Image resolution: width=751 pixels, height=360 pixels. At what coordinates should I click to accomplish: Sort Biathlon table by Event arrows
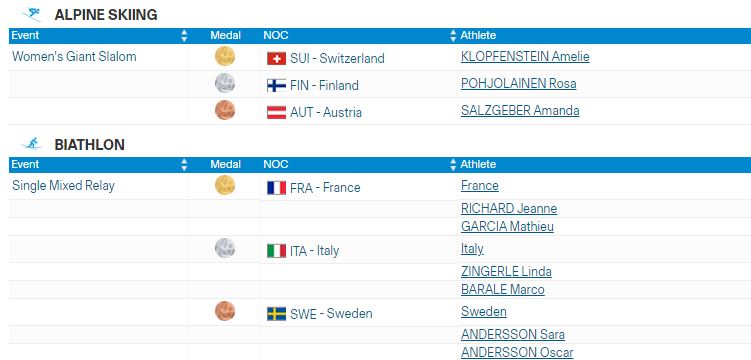[184, 165]
